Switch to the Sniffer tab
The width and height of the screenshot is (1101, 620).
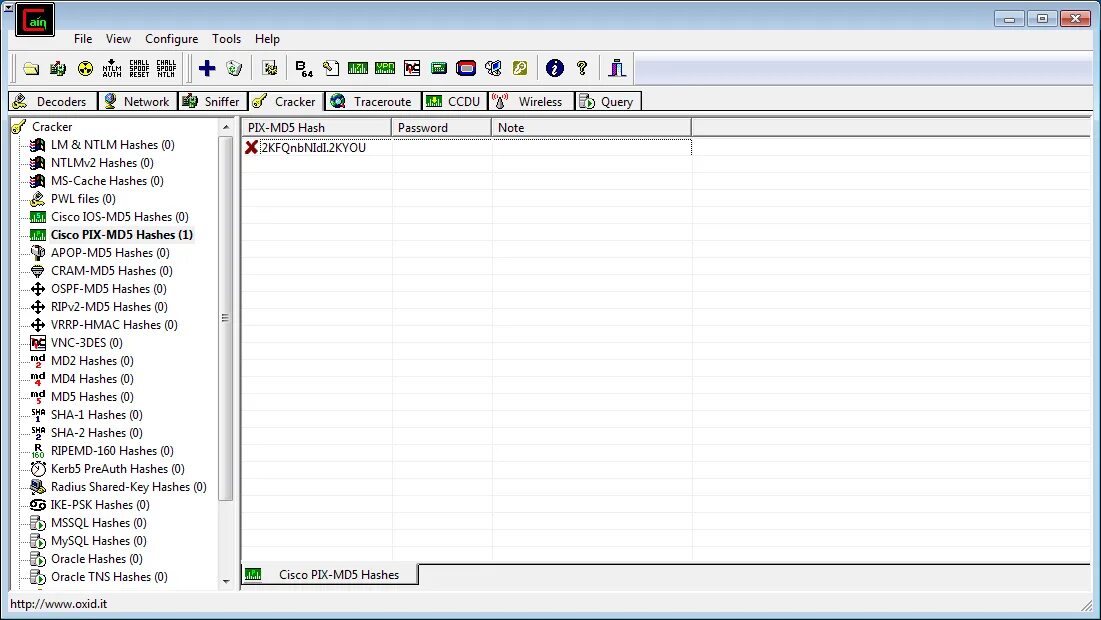[x=212, y=101]
